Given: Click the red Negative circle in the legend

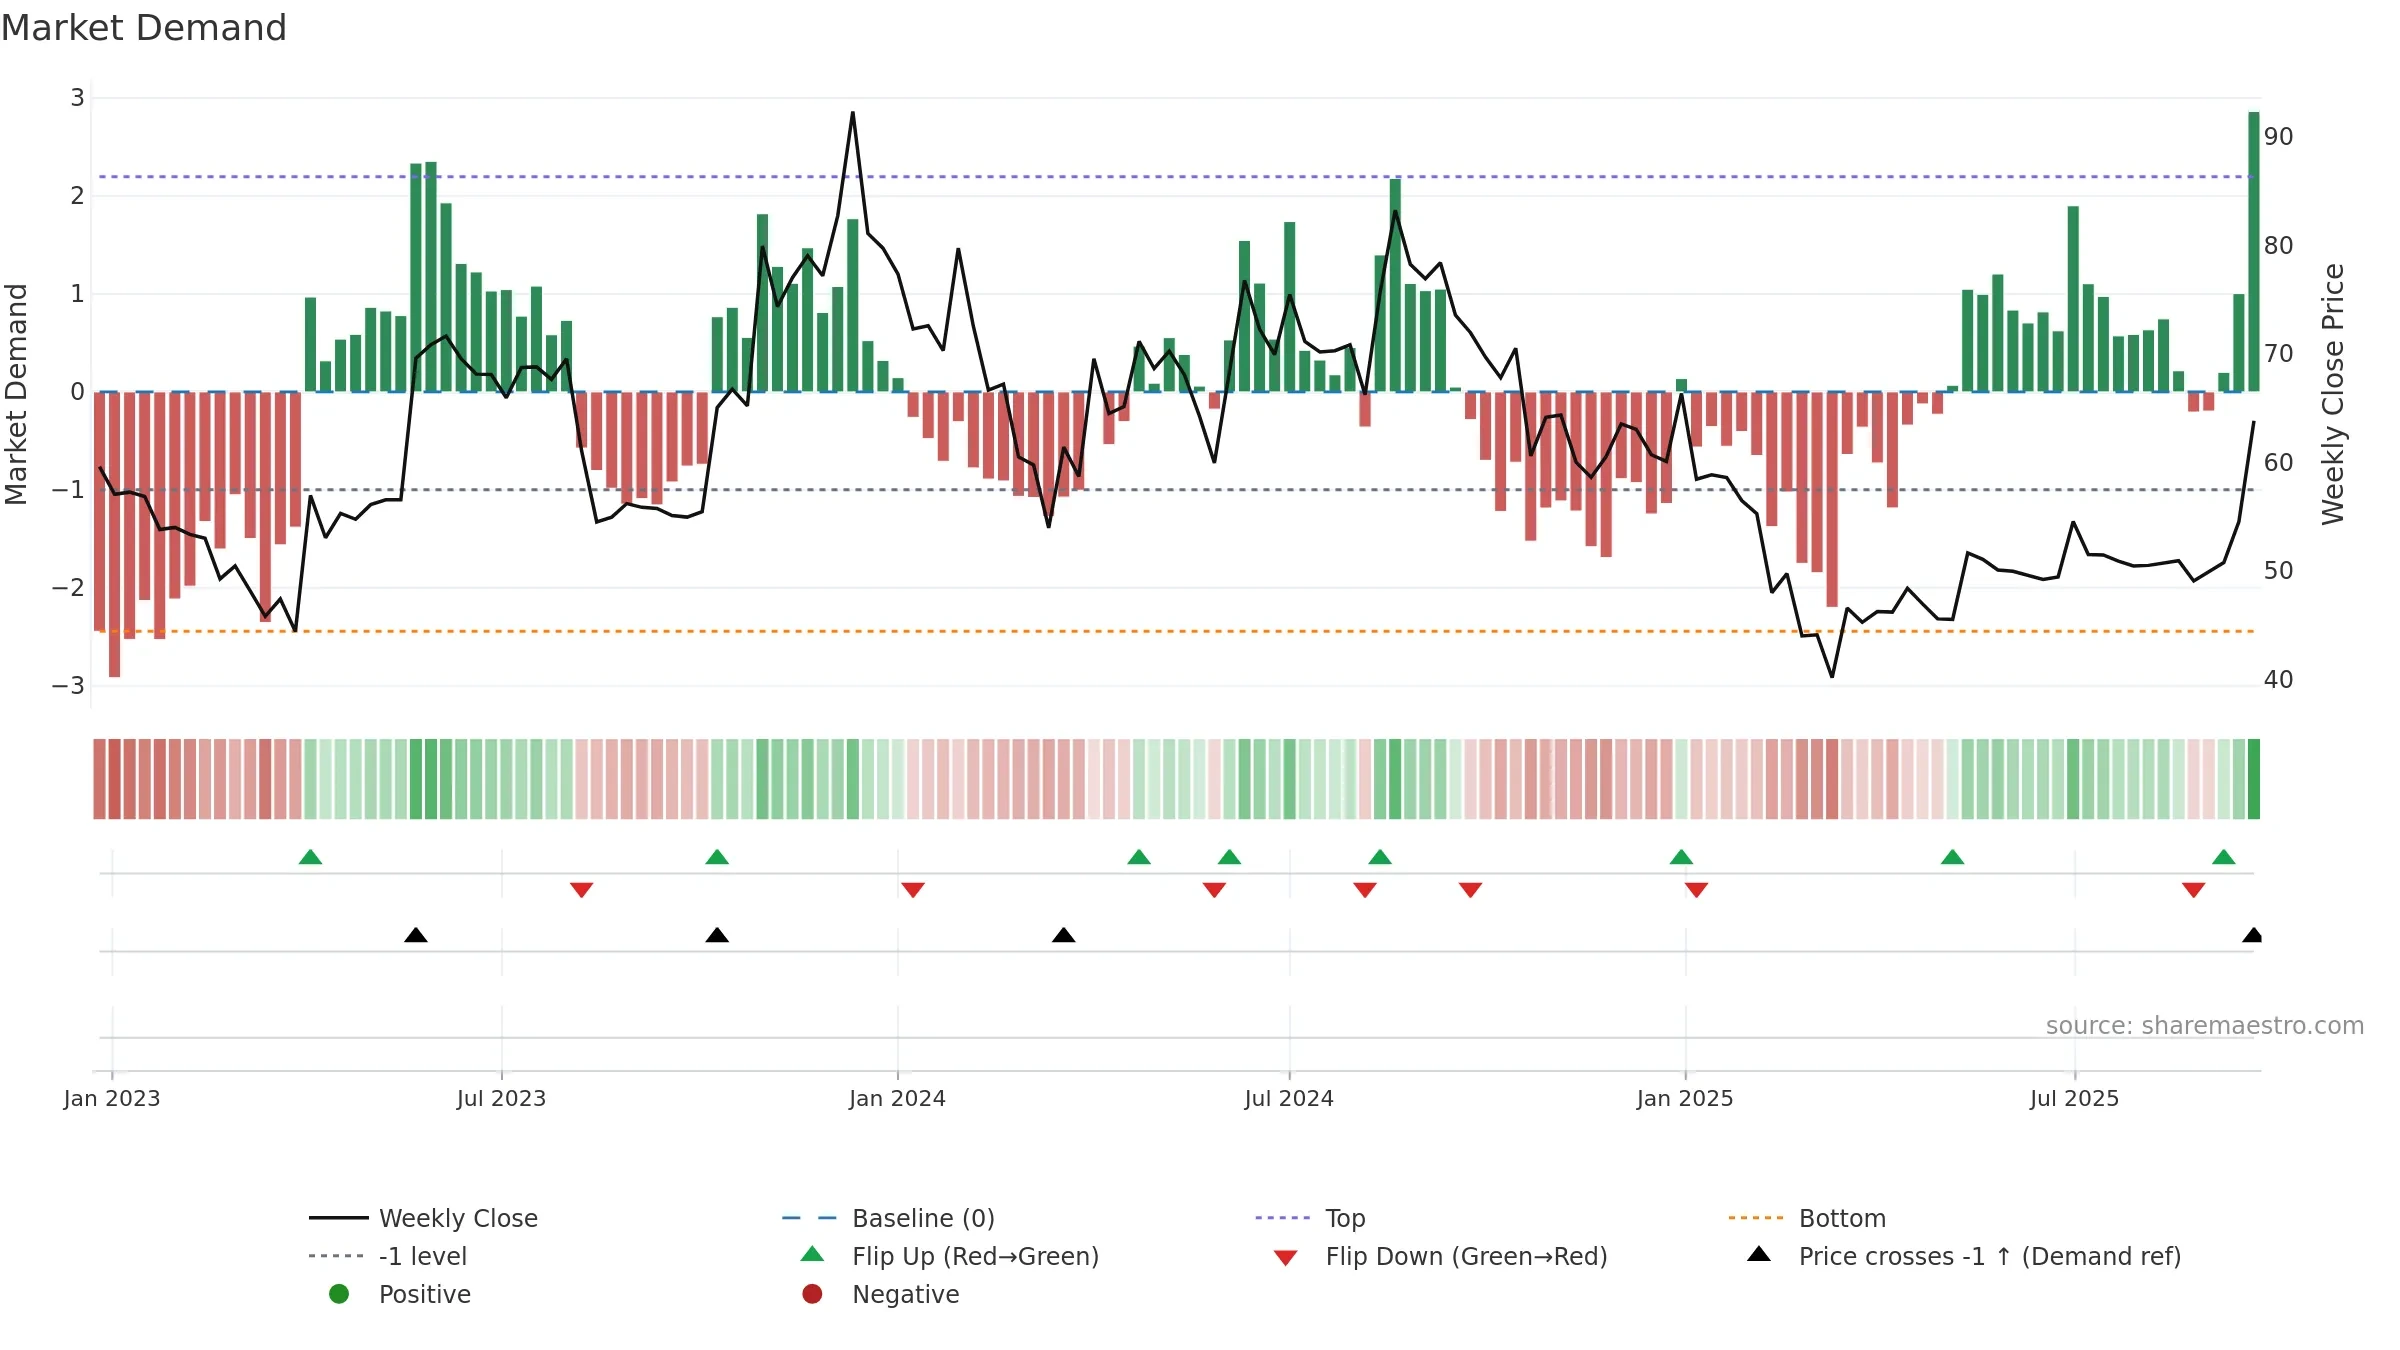Looking at the screenshot, I should pyautogui.click(x=812, y=1294).
